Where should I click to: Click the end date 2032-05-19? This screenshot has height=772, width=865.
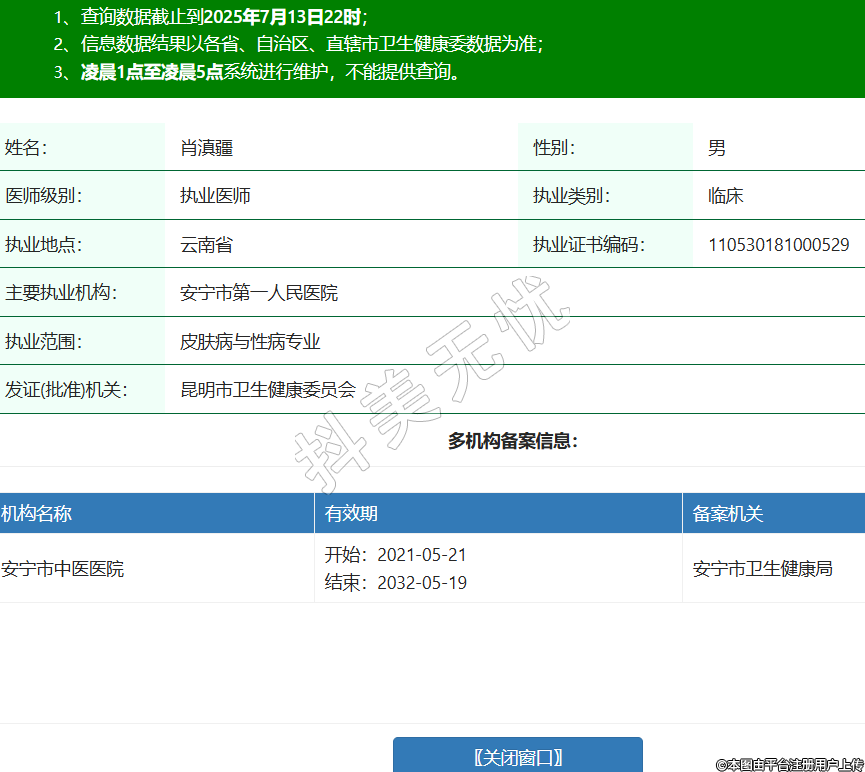point(421,583)
